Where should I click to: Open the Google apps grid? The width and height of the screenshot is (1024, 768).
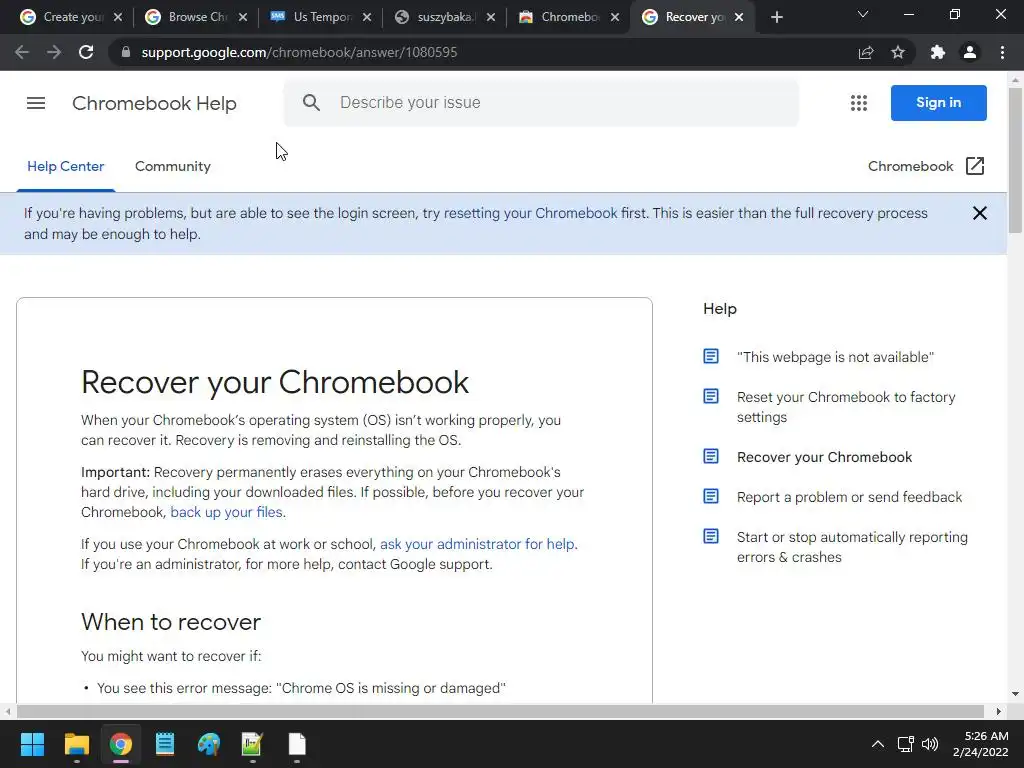coord(859,103)
